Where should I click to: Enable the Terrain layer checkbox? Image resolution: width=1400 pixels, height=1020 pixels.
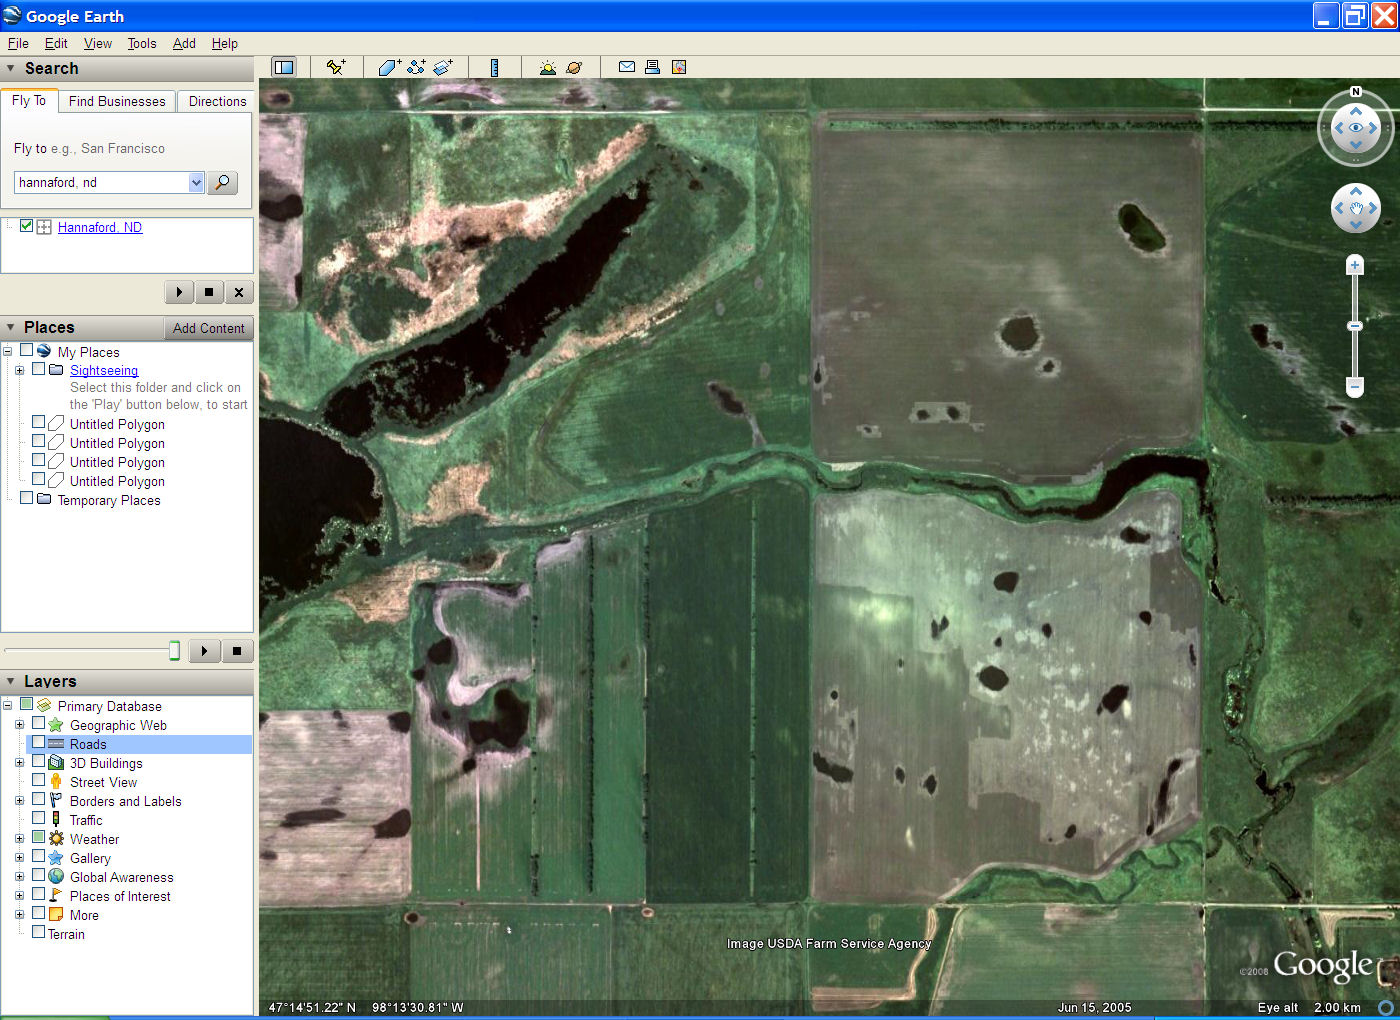pyautogui.click(x=39, y=932)
